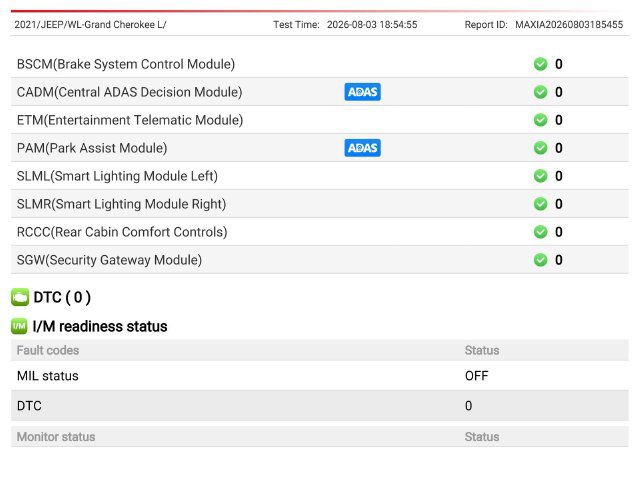The image size is (640, 480).
Task: Click the ADAS badge on PAM row
Action: tap(362, 148)
